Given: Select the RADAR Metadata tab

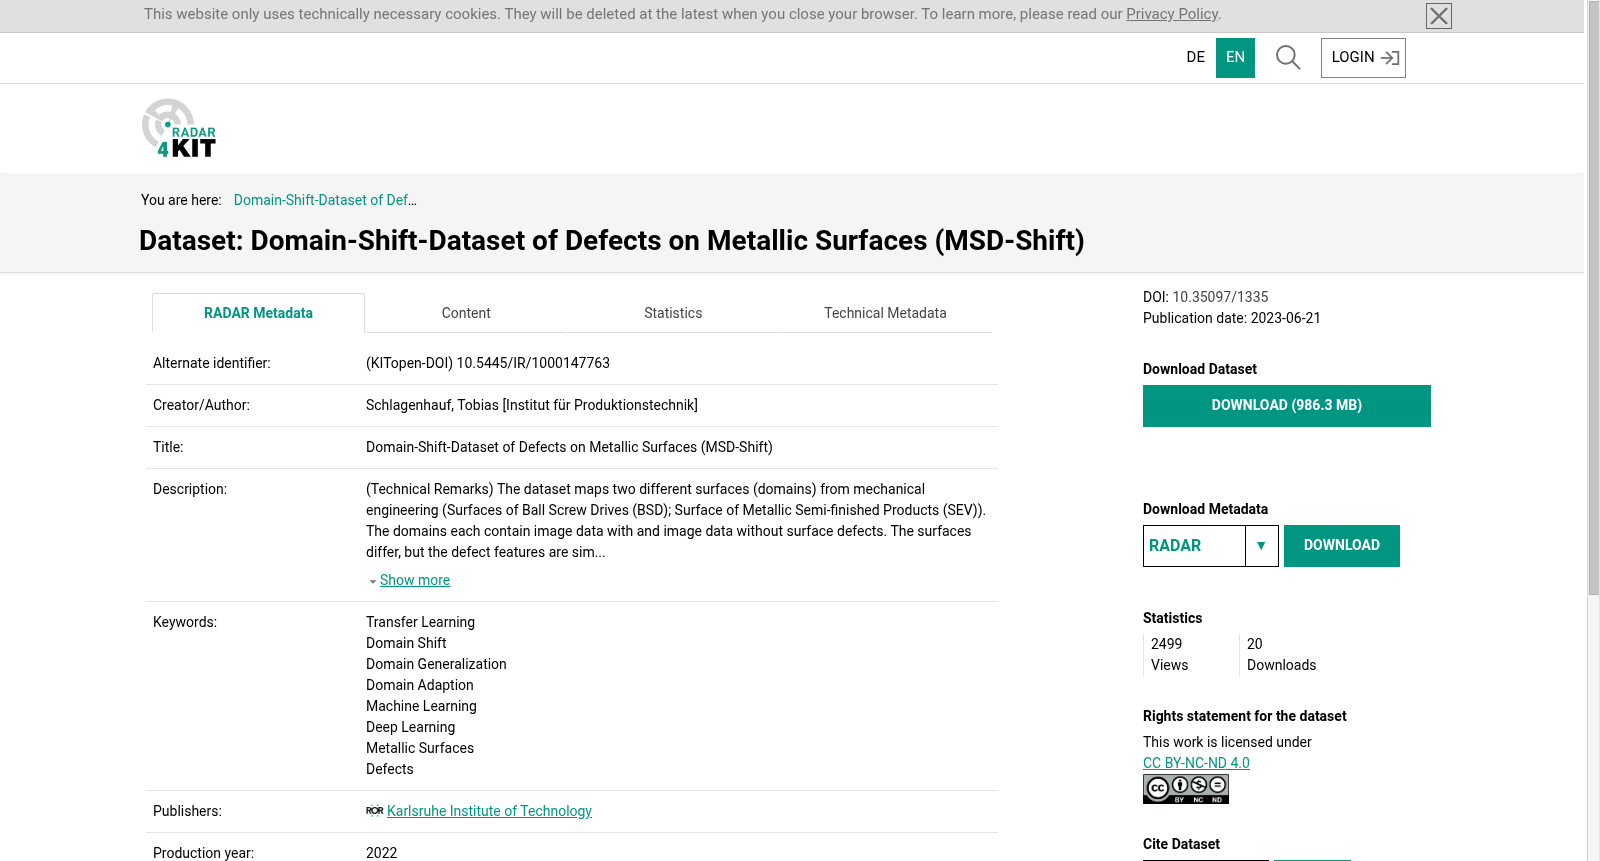Looking at the screenshot, I should point(258,313).
